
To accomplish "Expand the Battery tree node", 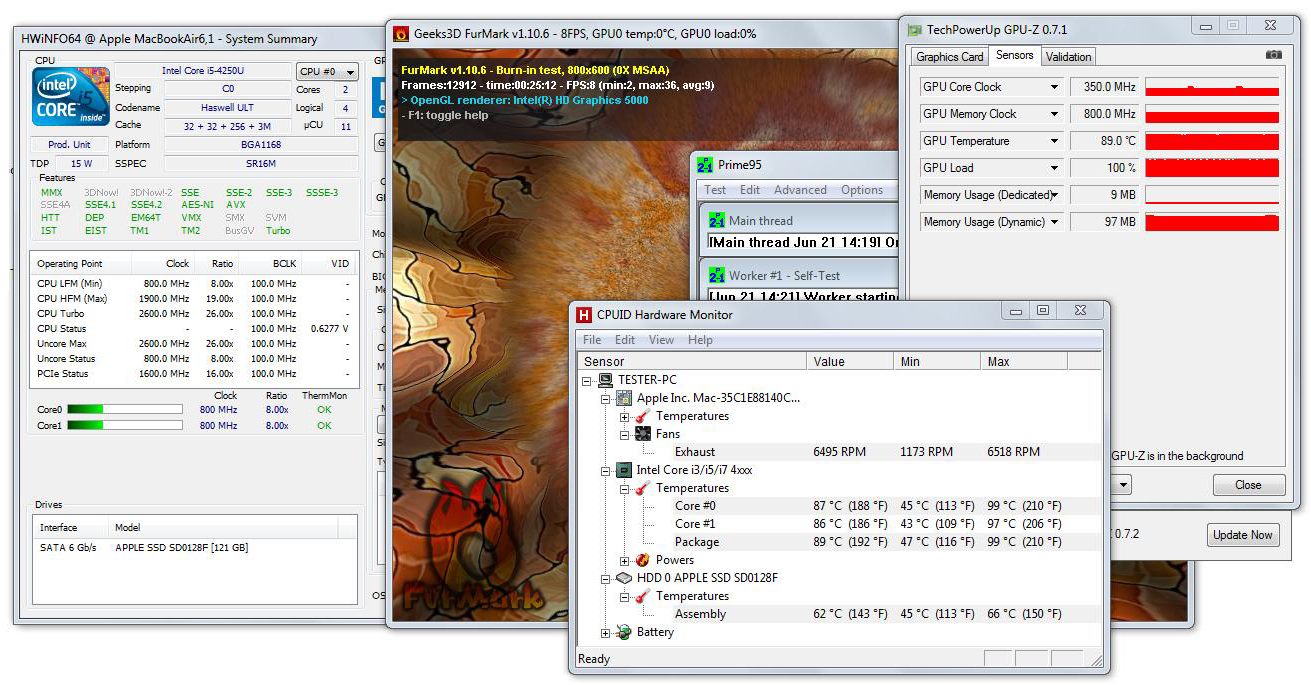I will tap(605, 633).
